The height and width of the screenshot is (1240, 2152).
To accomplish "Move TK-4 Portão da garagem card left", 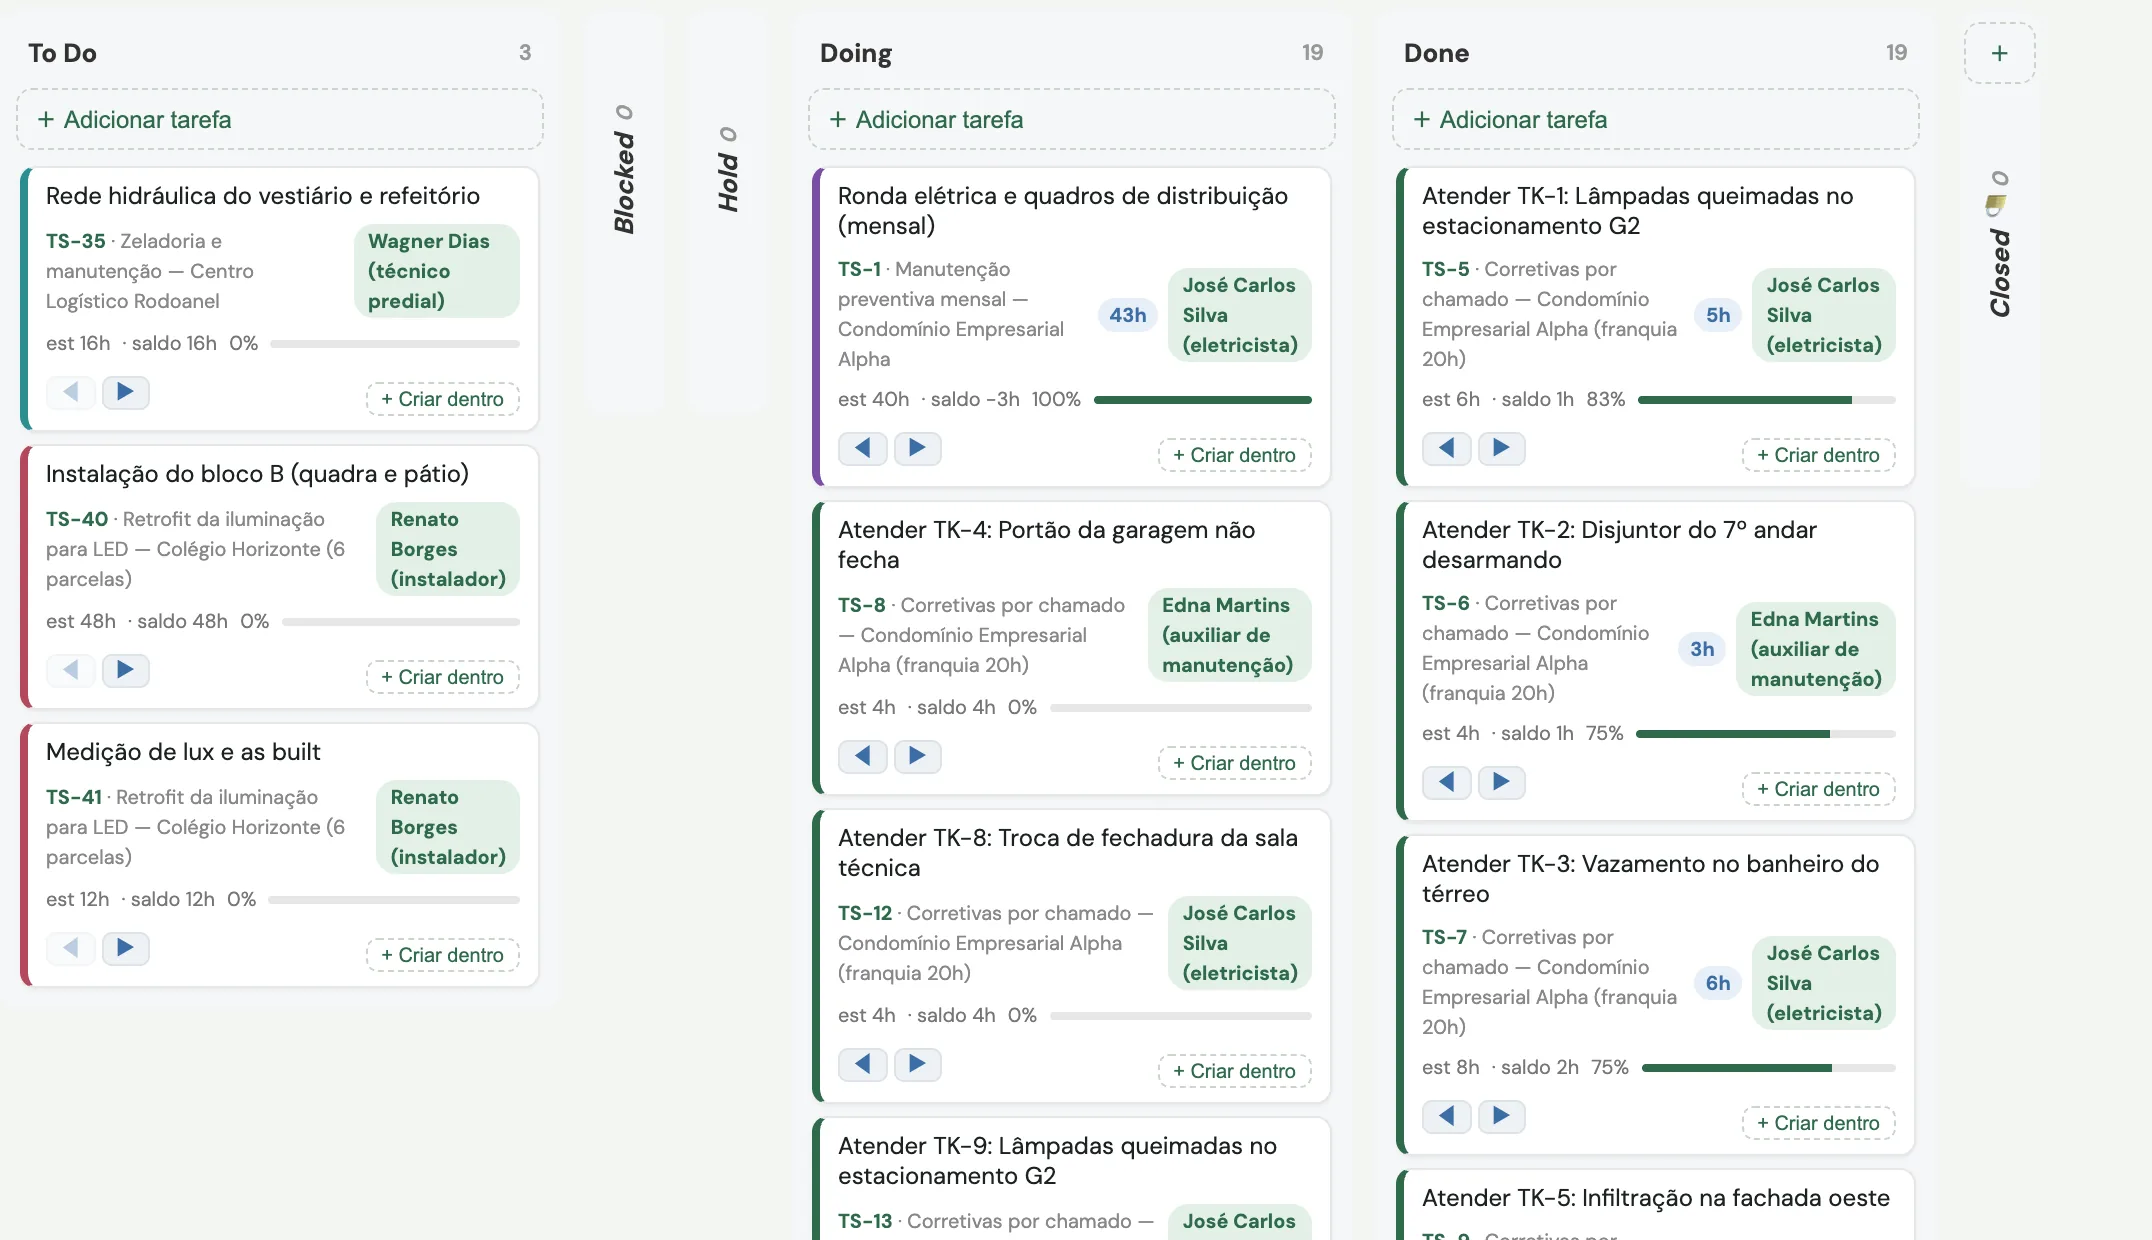I will [863, 756].
